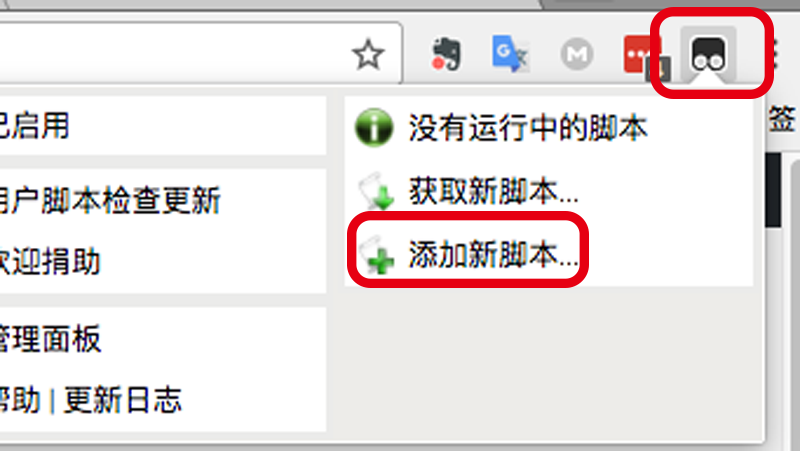Open the 帮助 help link
This screenshot has height=451, width=800.
pyautogui.click(x=19, y=399)
